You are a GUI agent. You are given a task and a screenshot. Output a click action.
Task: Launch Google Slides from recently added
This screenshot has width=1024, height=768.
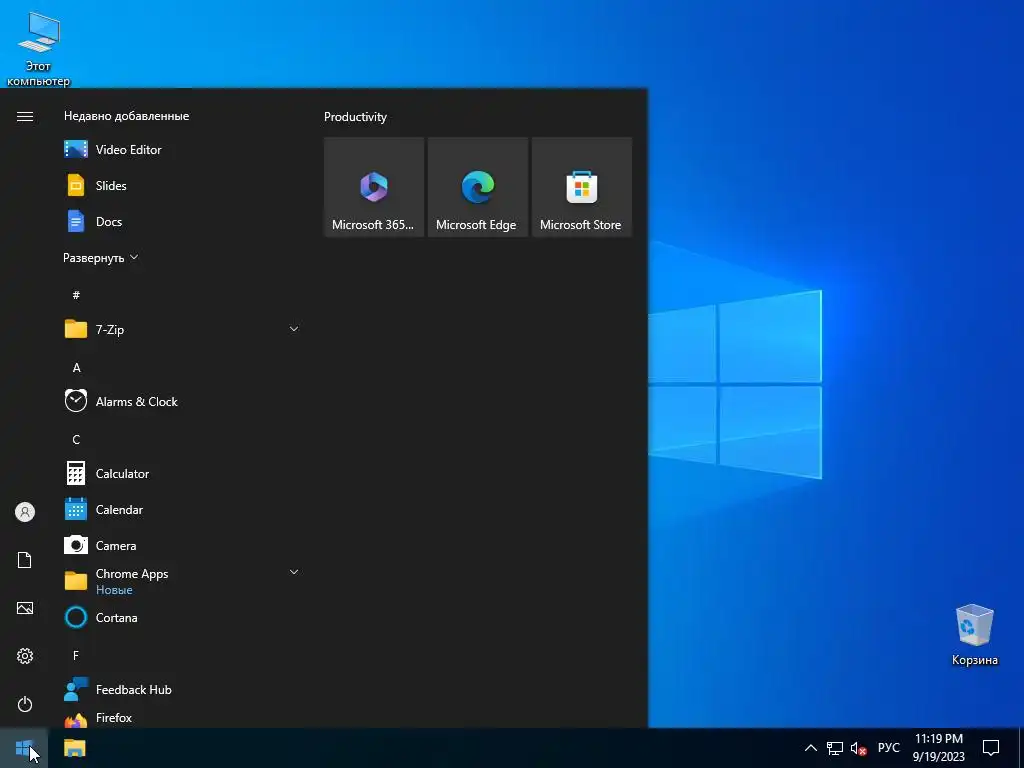click(x=111, y=185)
